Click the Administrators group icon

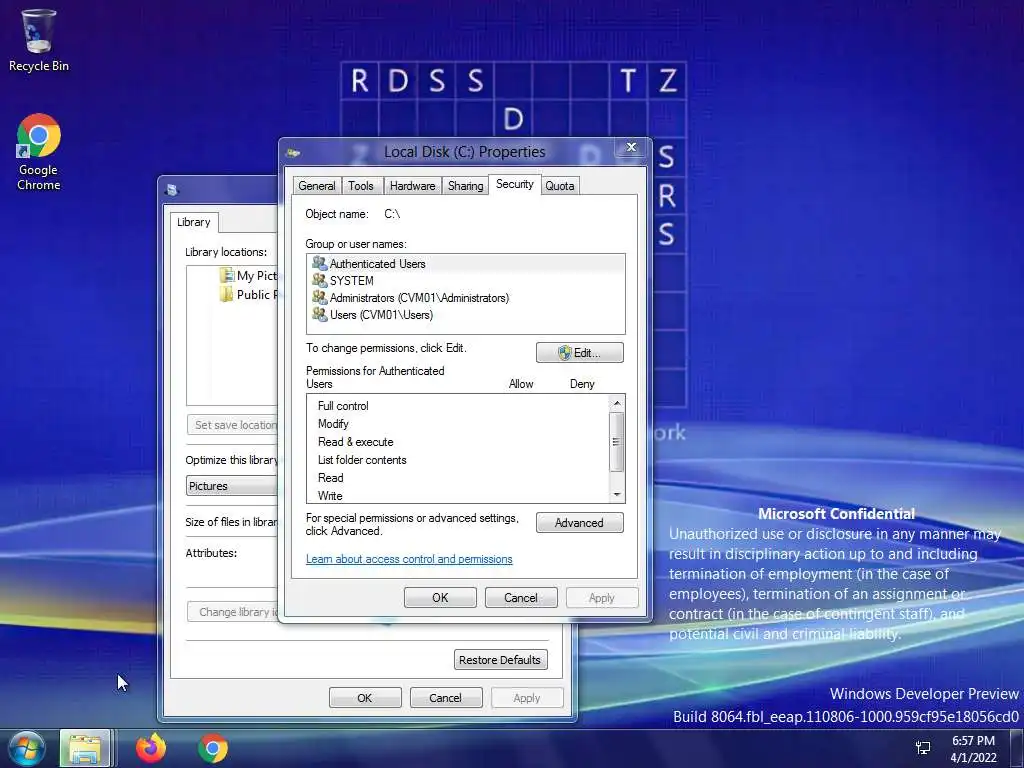pos(319,297)
